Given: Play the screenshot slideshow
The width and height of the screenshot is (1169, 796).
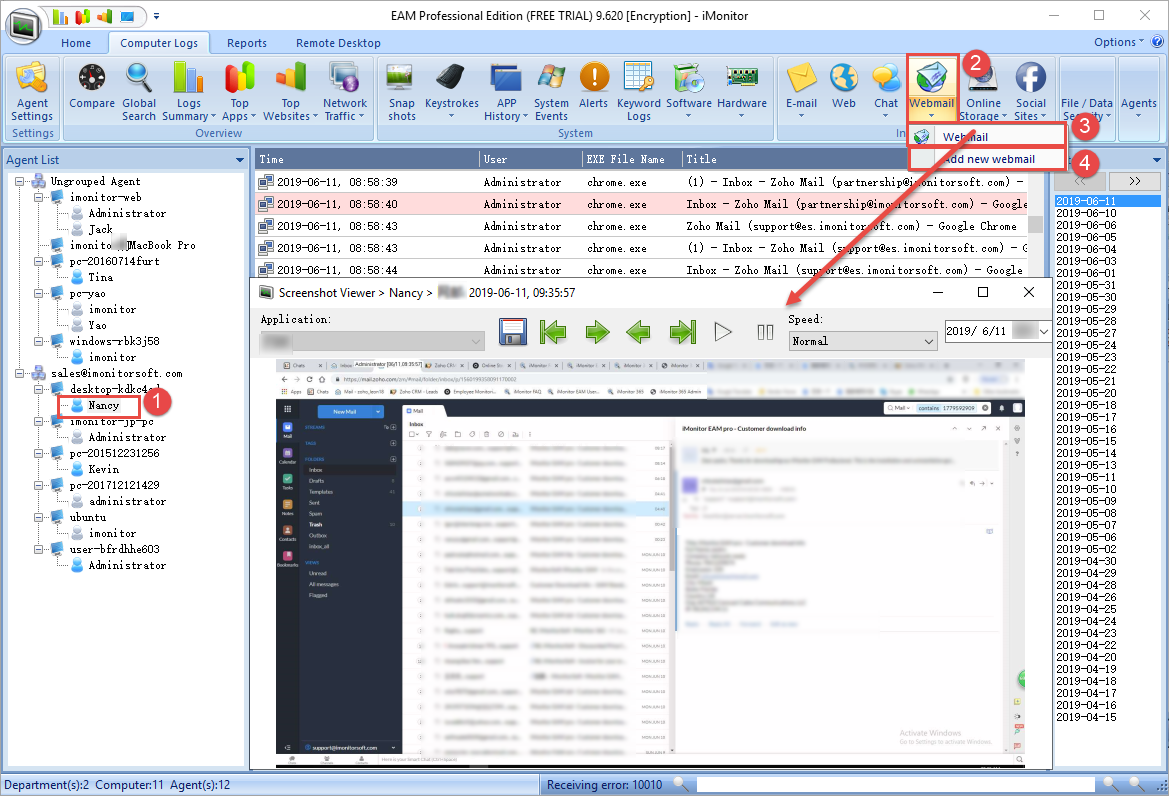Looking at the screenshot, I should 722,332.
